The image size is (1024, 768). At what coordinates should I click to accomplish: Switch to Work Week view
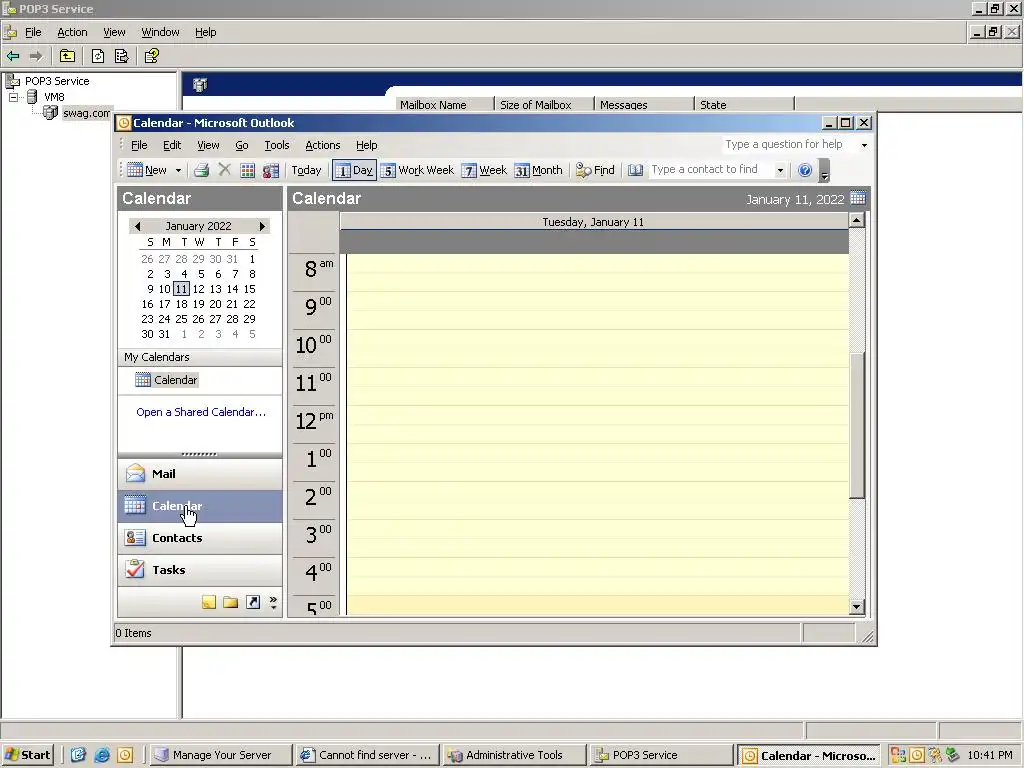coord(417,170)
